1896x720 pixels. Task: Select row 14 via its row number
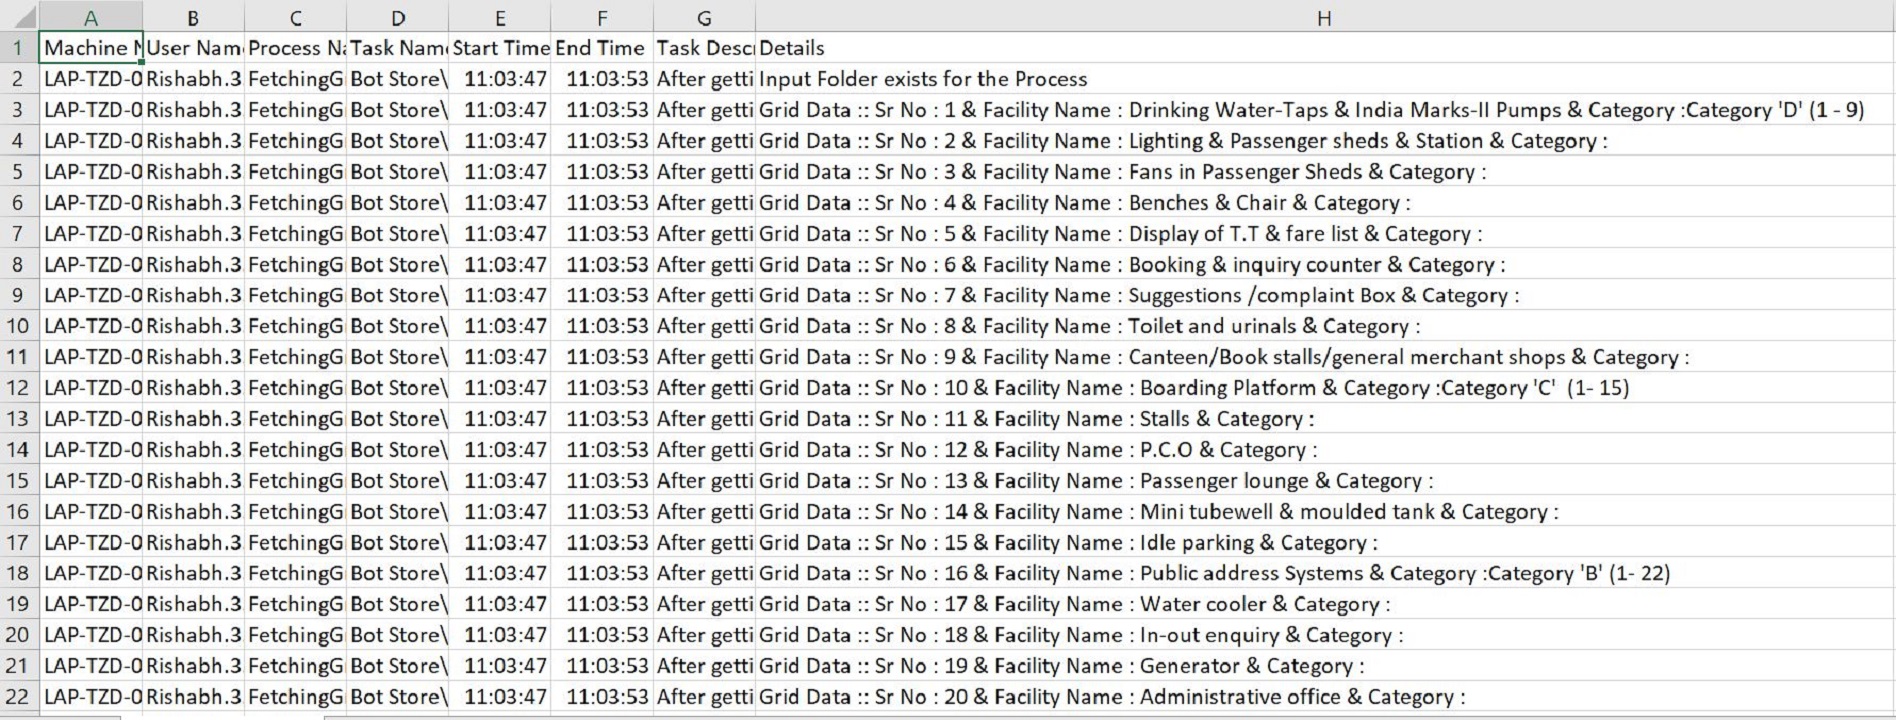(20, 450)
